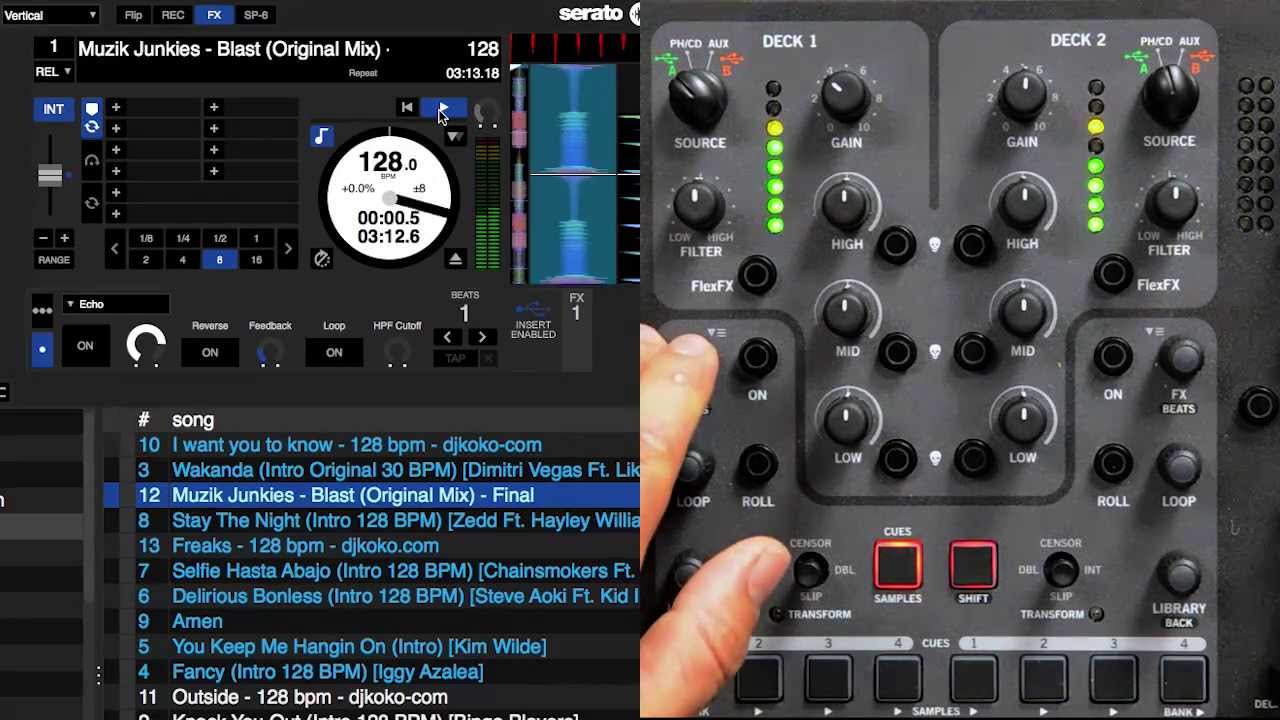Switch to multi-FX mode three dots icon
This screenshot has width=1280, height=720.
(x=42, y=311)
